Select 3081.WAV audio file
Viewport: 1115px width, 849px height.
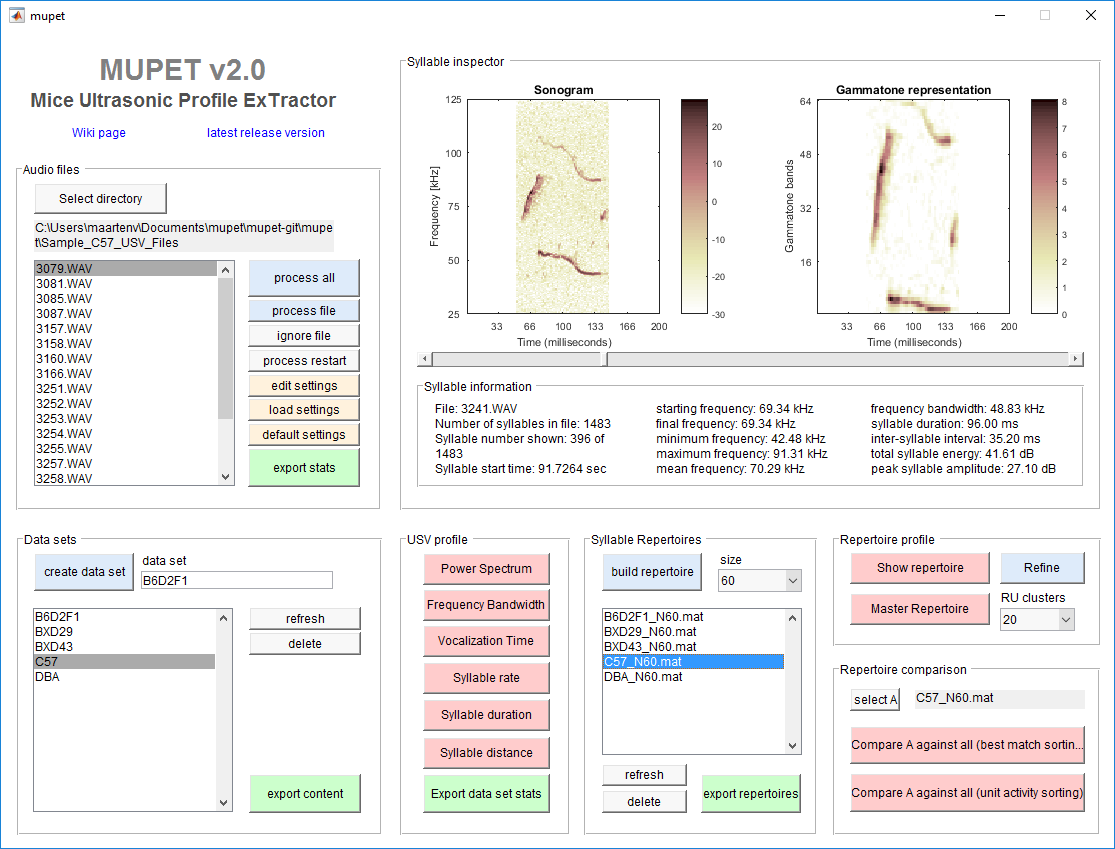pyautogui.click(x=125, y=284)
